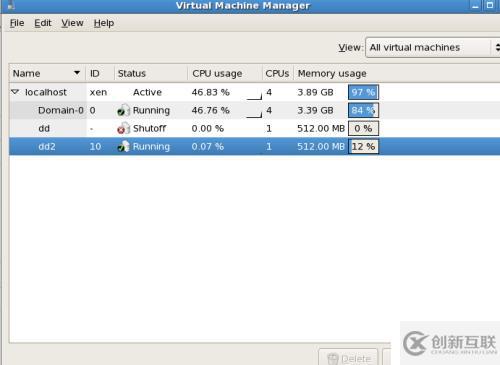Click the dd2 12 % memory bar
This screenshot has width=500, height=365.
363,146
